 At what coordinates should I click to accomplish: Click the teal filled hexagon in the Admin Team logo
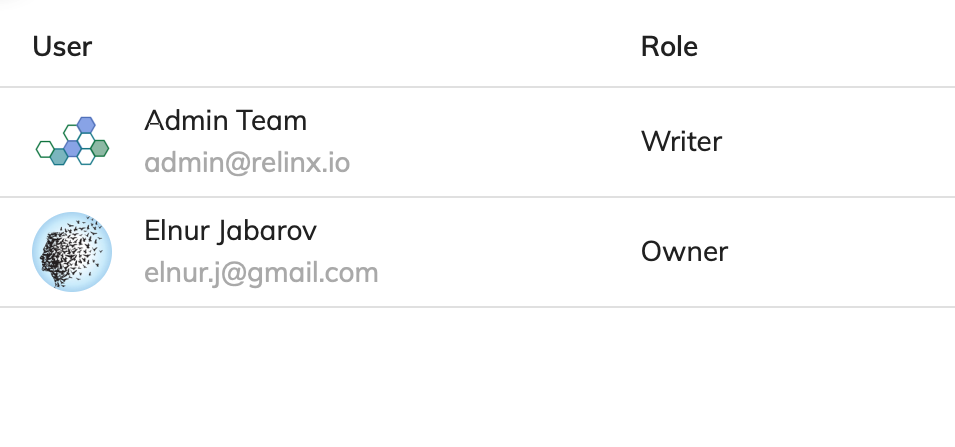pyautogui.click(x=58, y=157)
